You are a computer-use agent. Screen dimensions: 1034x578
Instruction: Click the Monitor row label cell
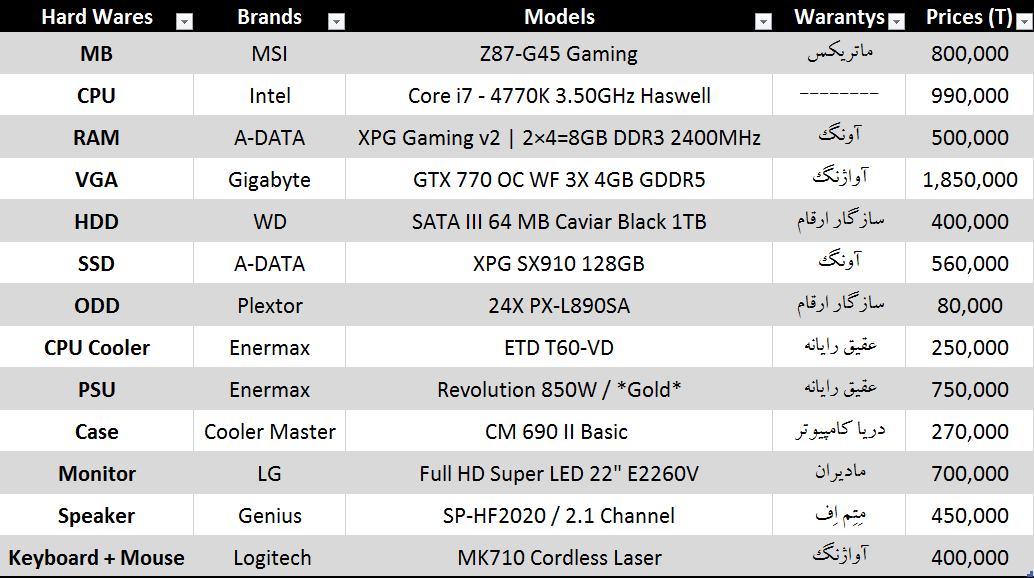coord(97,474)
